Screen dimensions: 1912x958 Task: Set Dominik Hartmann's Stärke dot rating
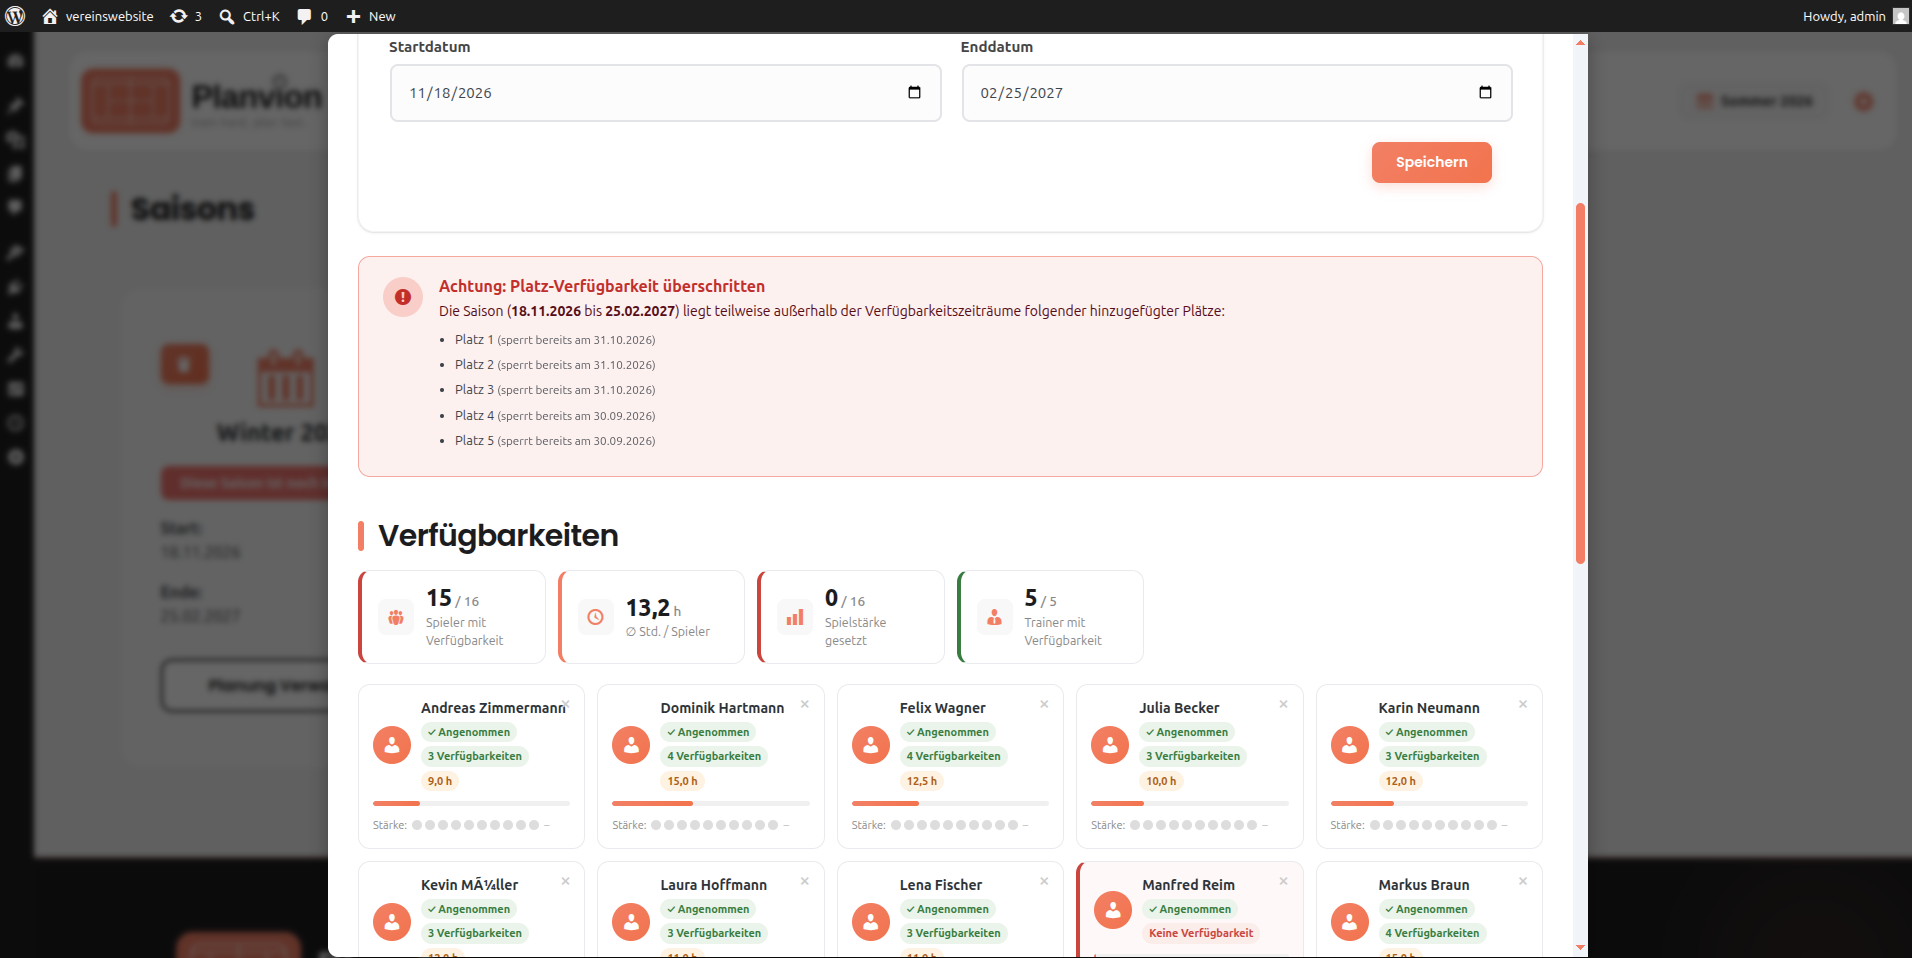tap(714, 825)
